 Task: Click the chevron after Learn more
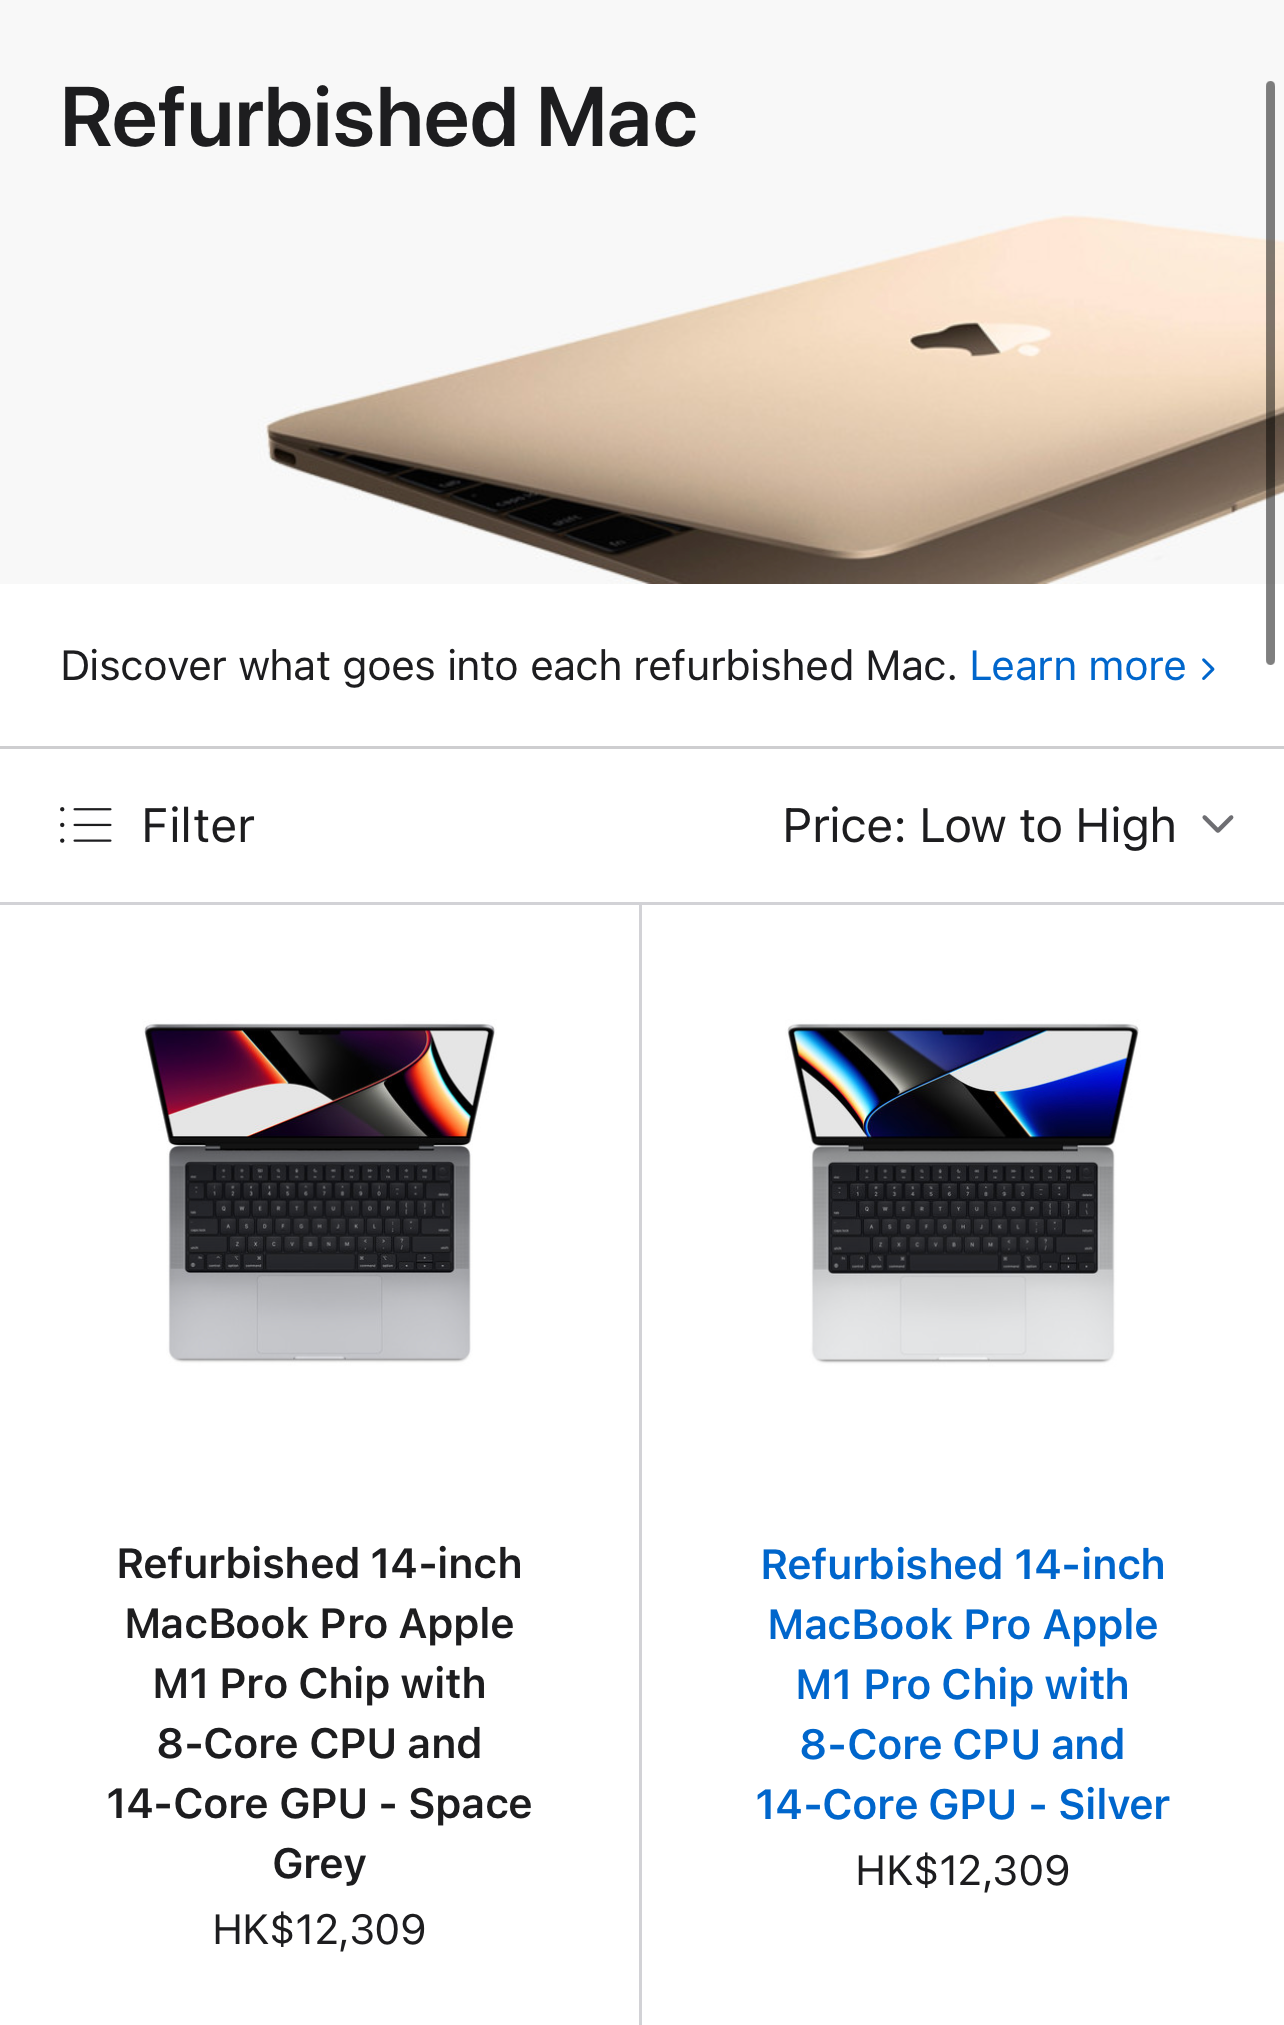tap(1208, 668)
